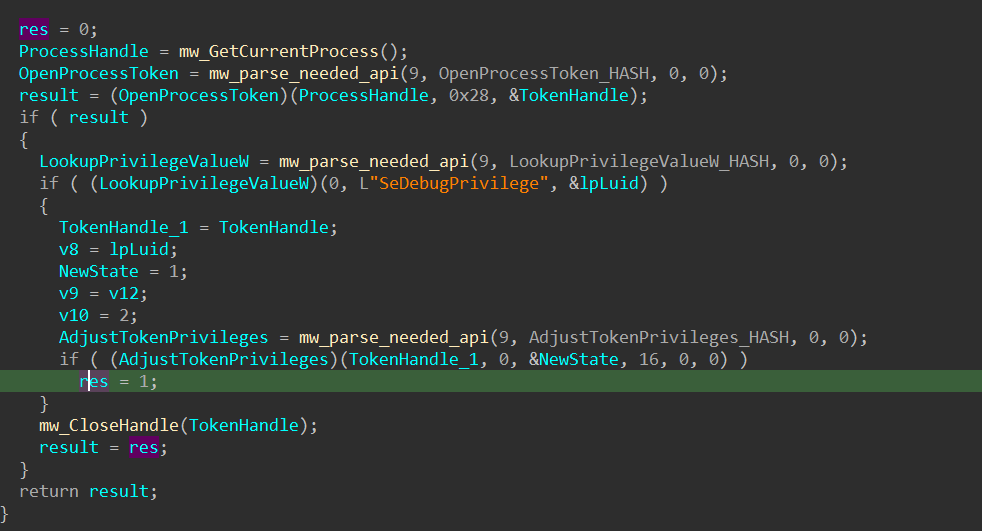Select the v8 variable assigned lpLuid
The width and height of the screenshot is (982, 531).
[68, 249]
